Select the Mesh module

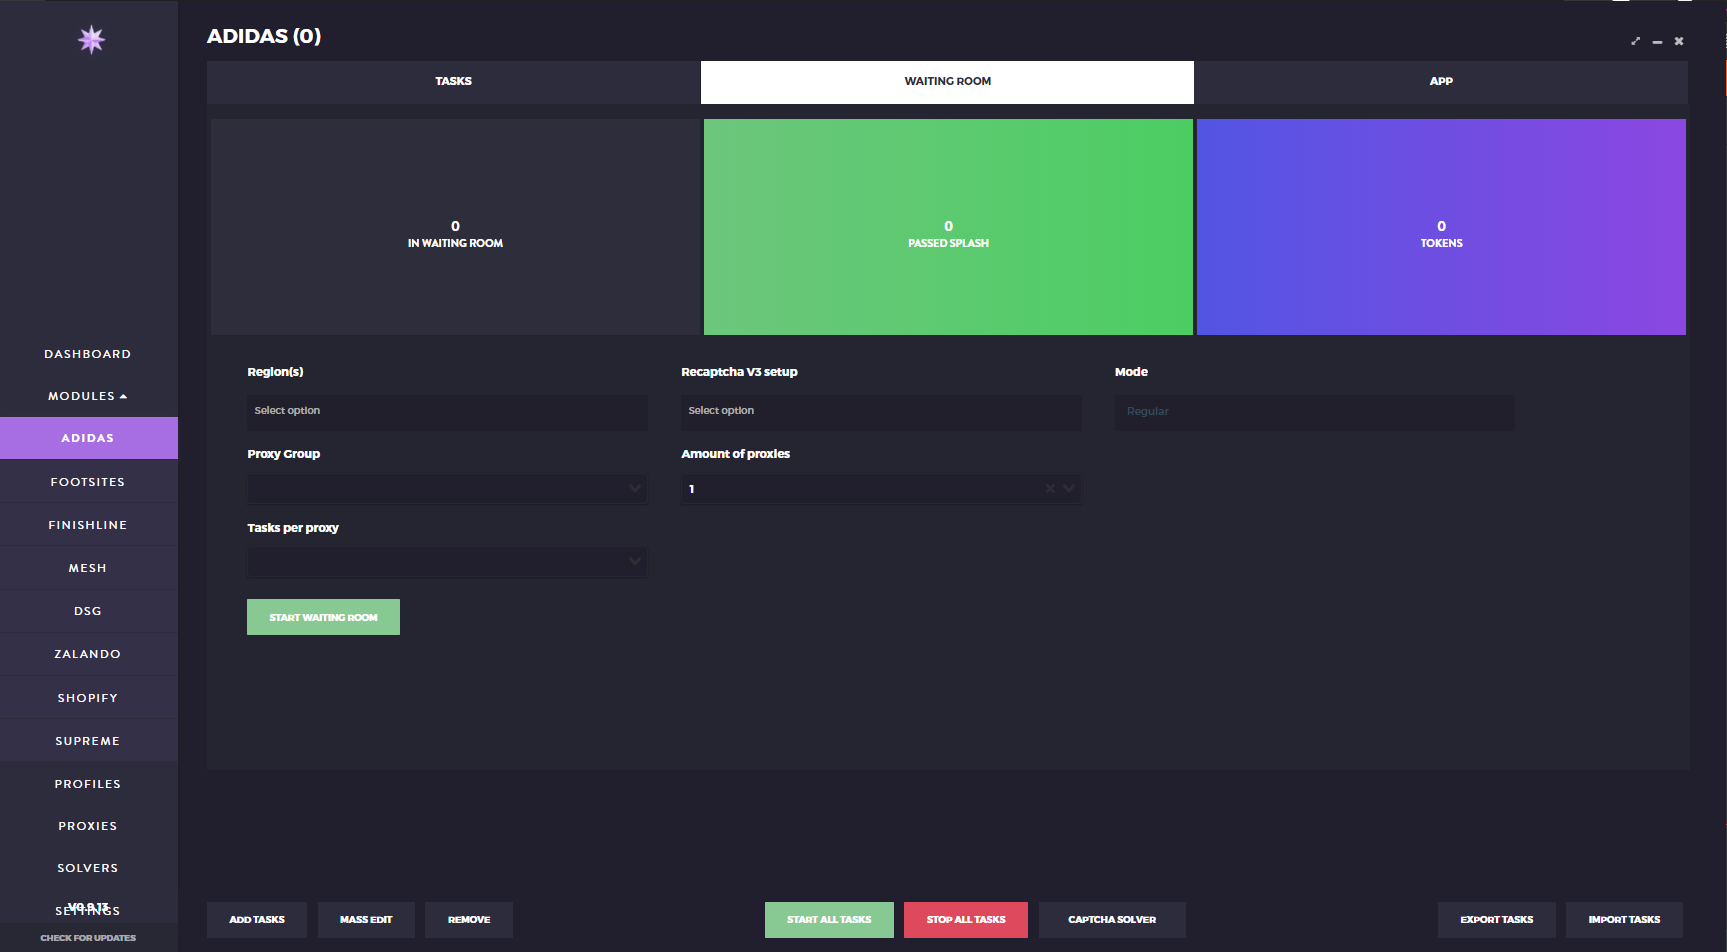pyautogui.click(x=88, y=568)
